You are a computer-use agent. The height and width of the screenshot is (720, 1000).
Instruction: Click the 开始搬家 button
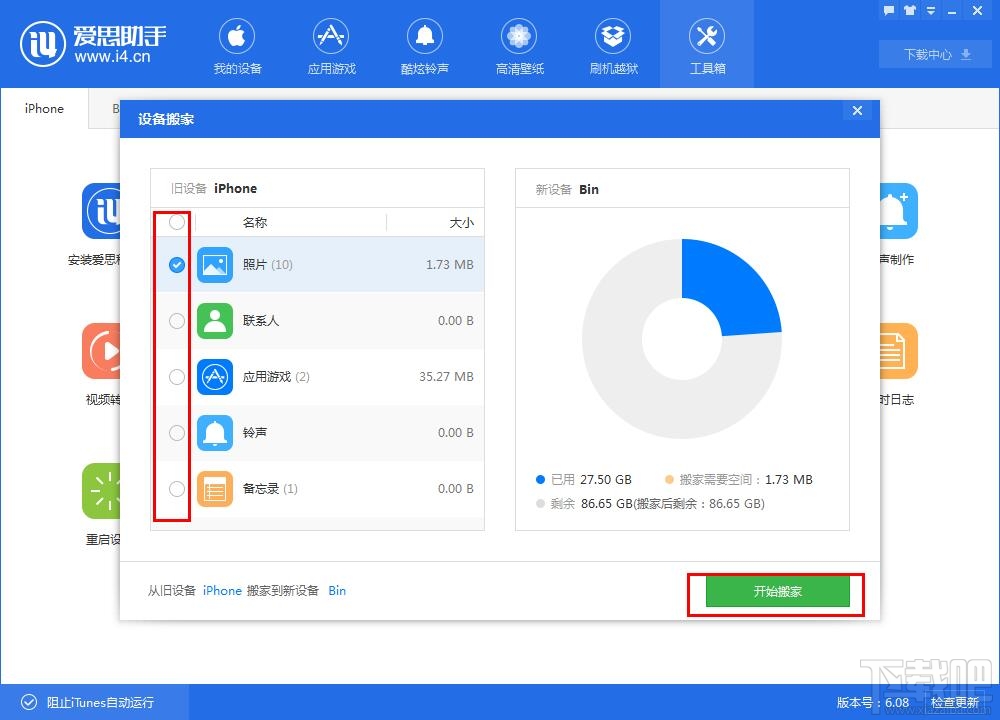[777, 591]
